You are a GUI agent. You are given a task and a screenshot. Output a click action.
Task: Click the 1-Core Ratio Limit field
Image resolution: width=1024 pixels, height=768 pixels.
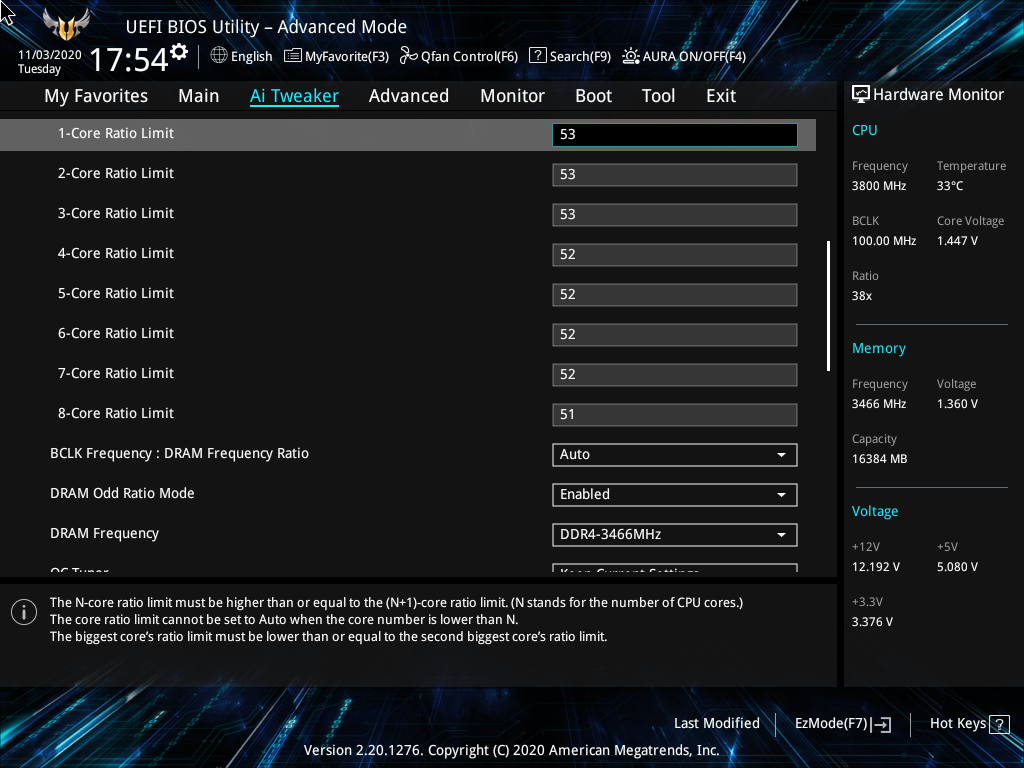pos(675,135)
